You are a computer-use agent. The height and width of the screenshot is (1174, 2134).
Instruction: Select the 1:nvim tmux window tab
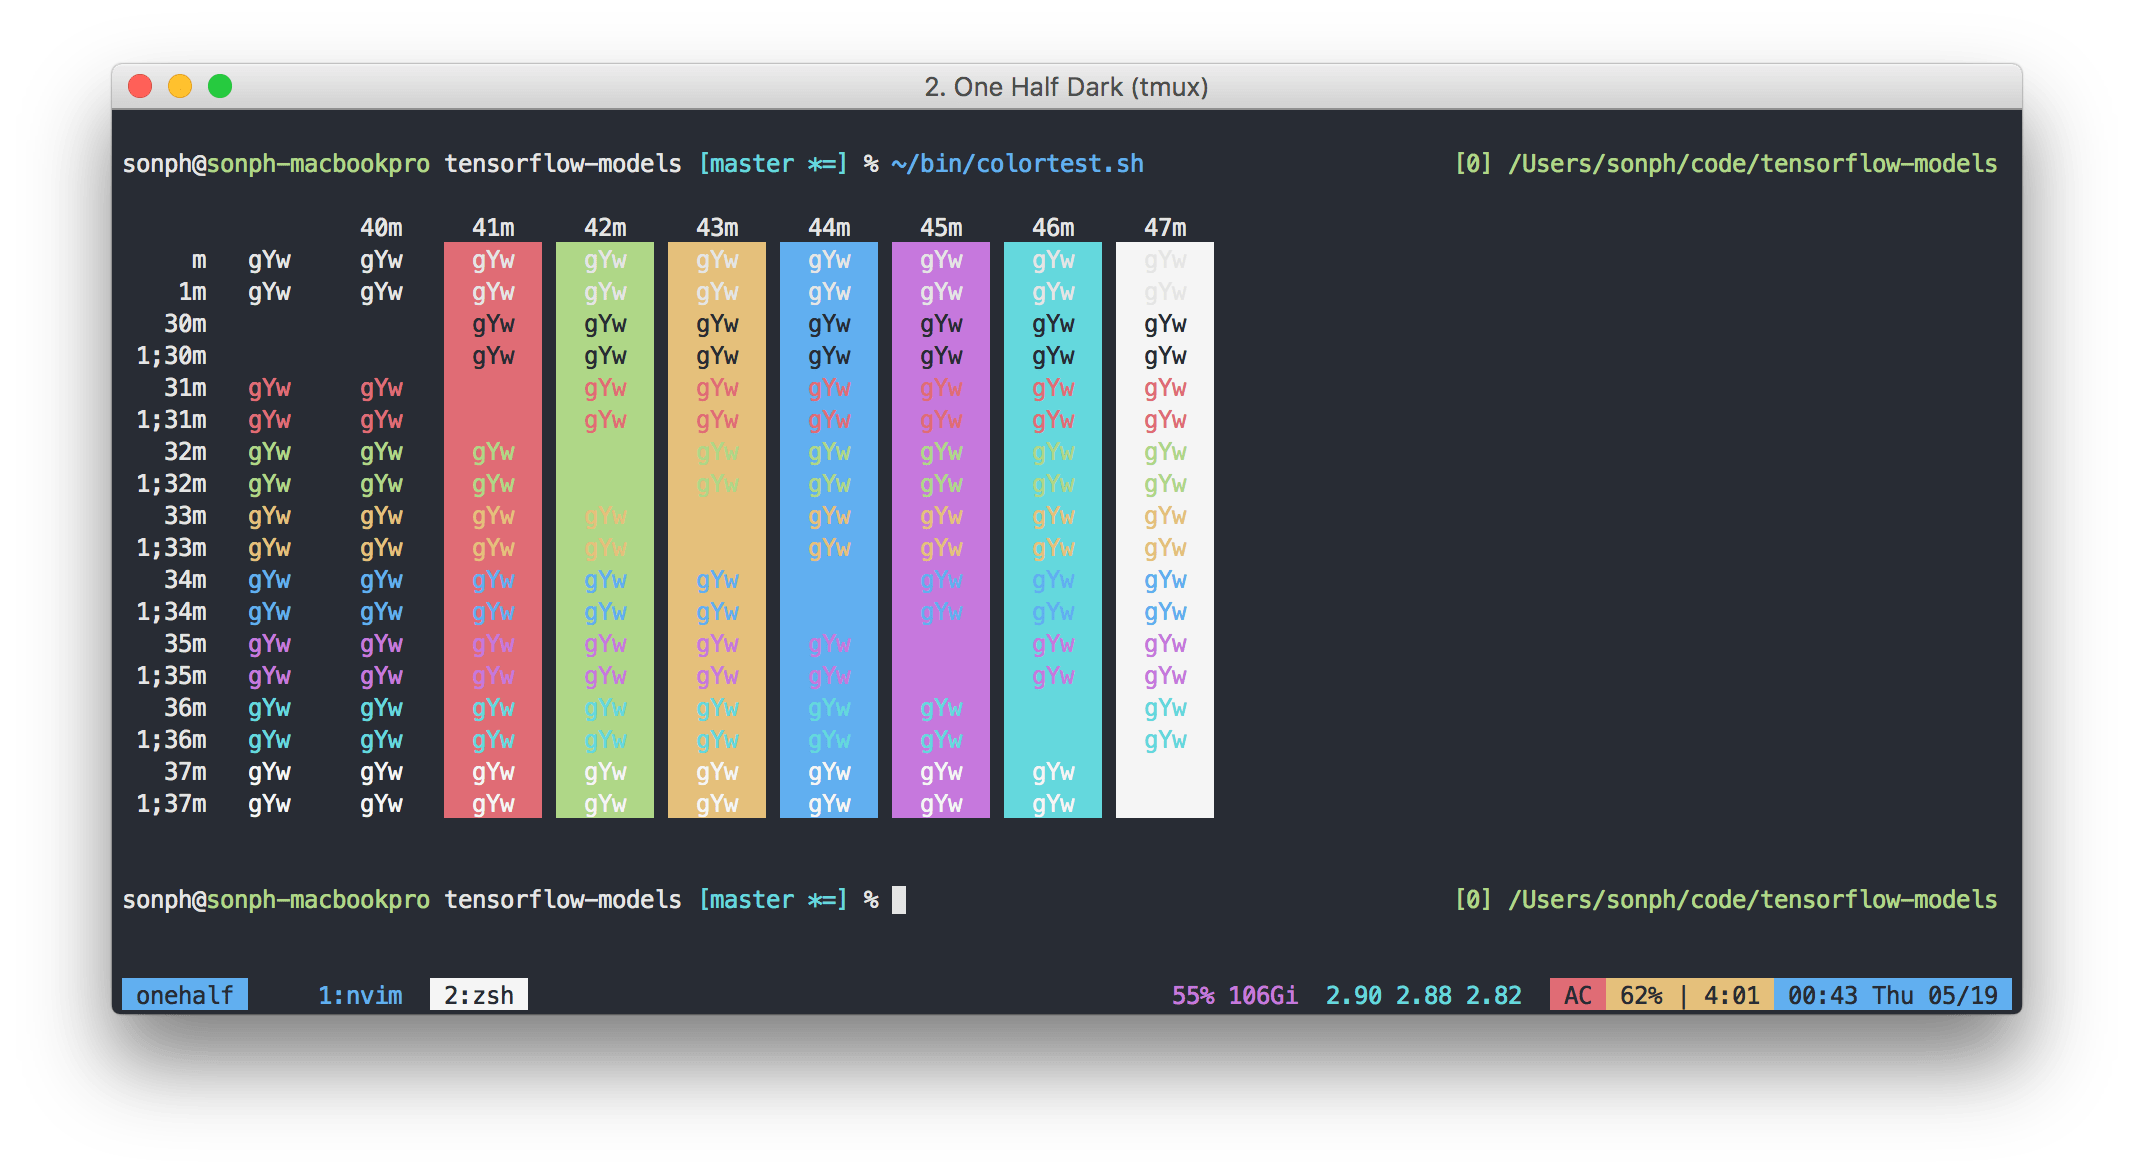(x=360, y=995)
